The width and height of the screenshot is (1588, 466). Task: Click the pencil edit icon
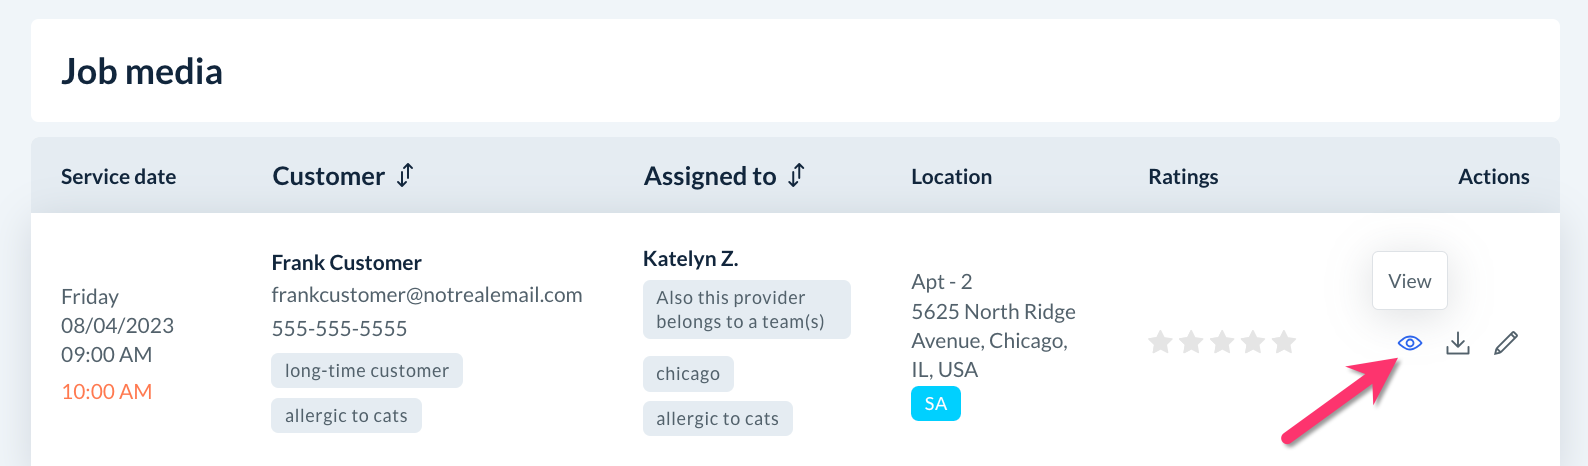1506,343
